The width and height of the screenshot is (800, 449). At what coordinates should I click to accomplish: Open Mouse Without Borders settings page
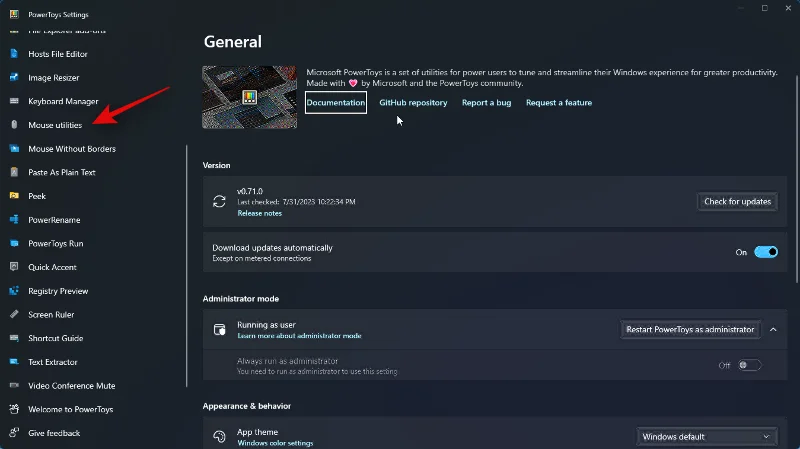(x=72, y=149)
